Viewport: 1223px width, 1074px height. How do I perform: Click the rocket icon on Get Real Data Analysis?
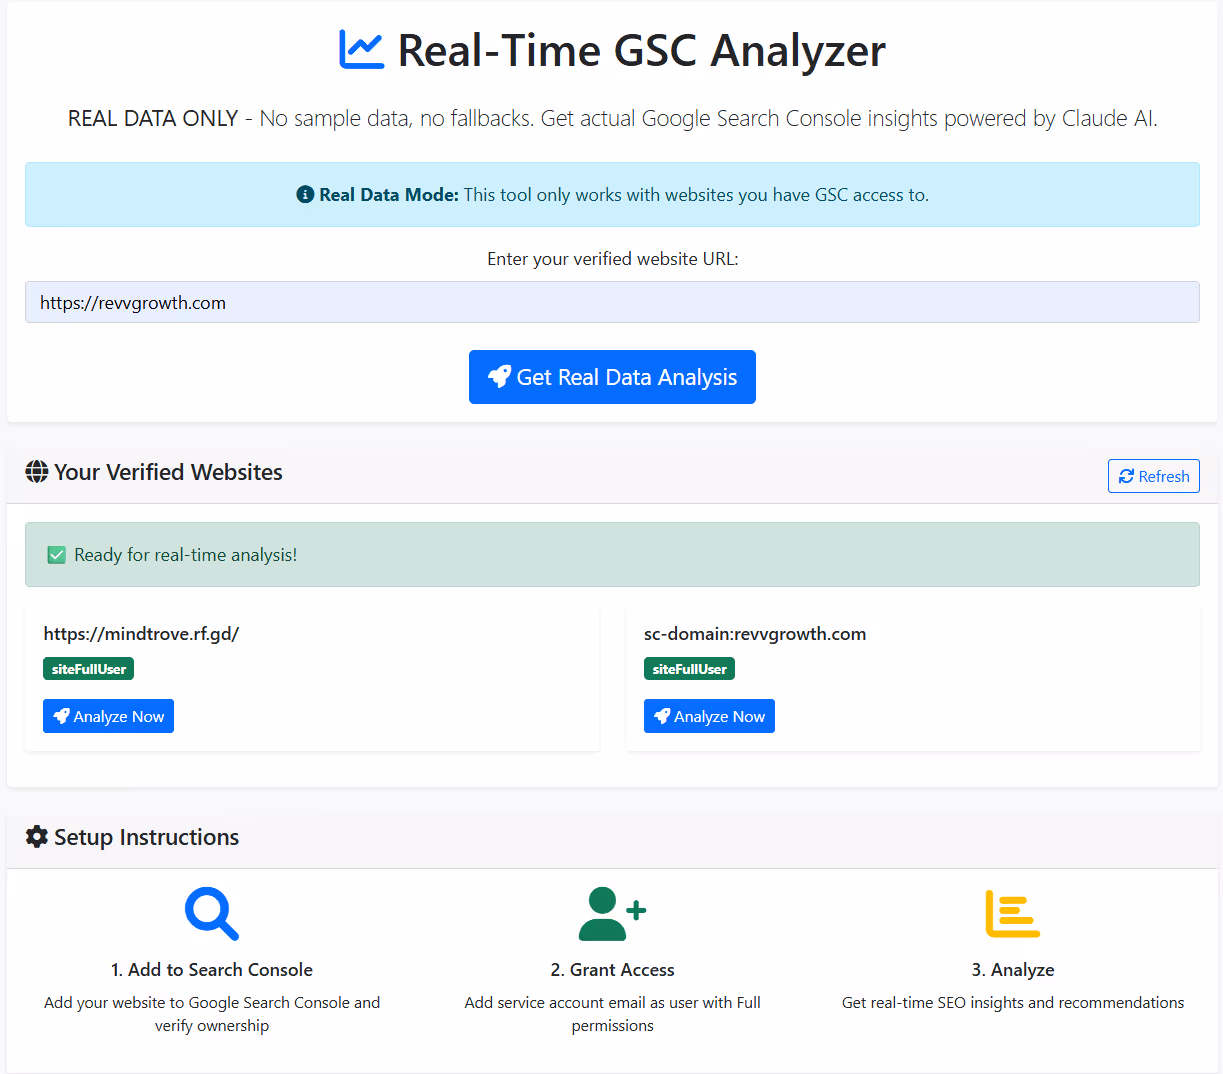[501, 377]
